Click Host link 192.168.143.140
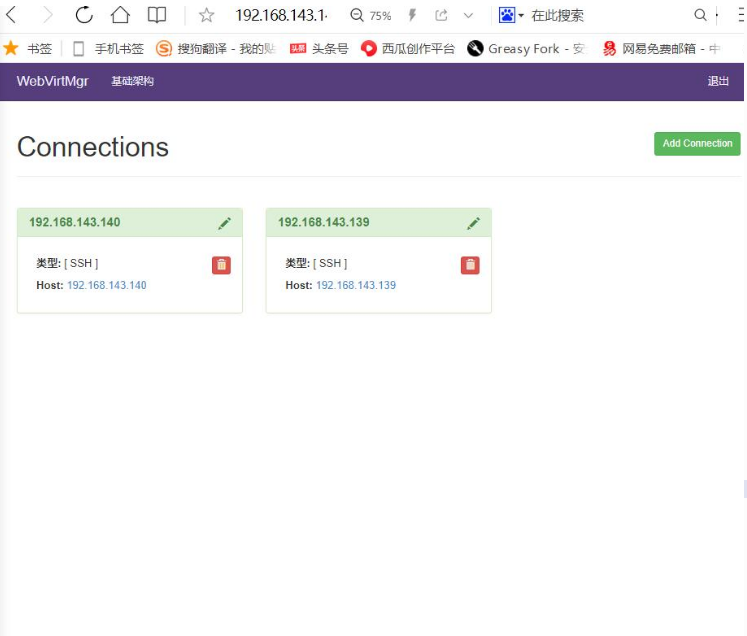747x636 pixels. coord(107,285)
